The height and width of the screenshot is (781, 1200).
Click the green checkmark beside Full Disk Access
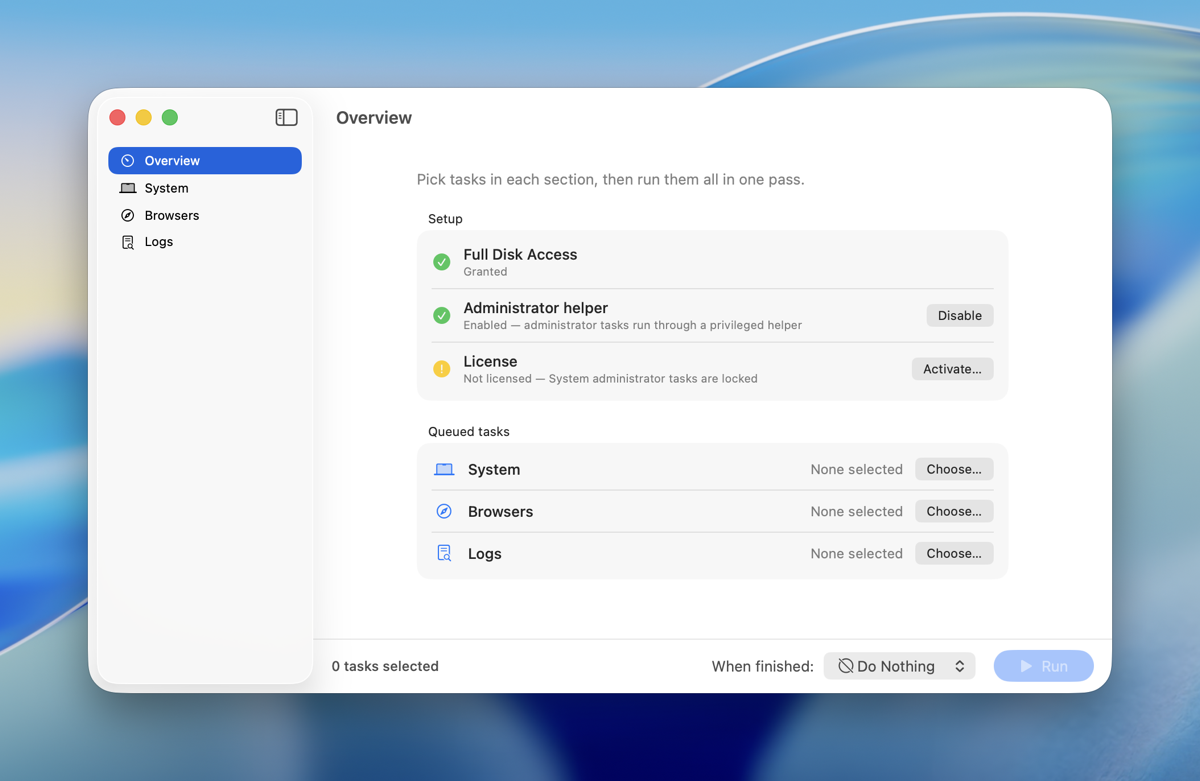441,262
